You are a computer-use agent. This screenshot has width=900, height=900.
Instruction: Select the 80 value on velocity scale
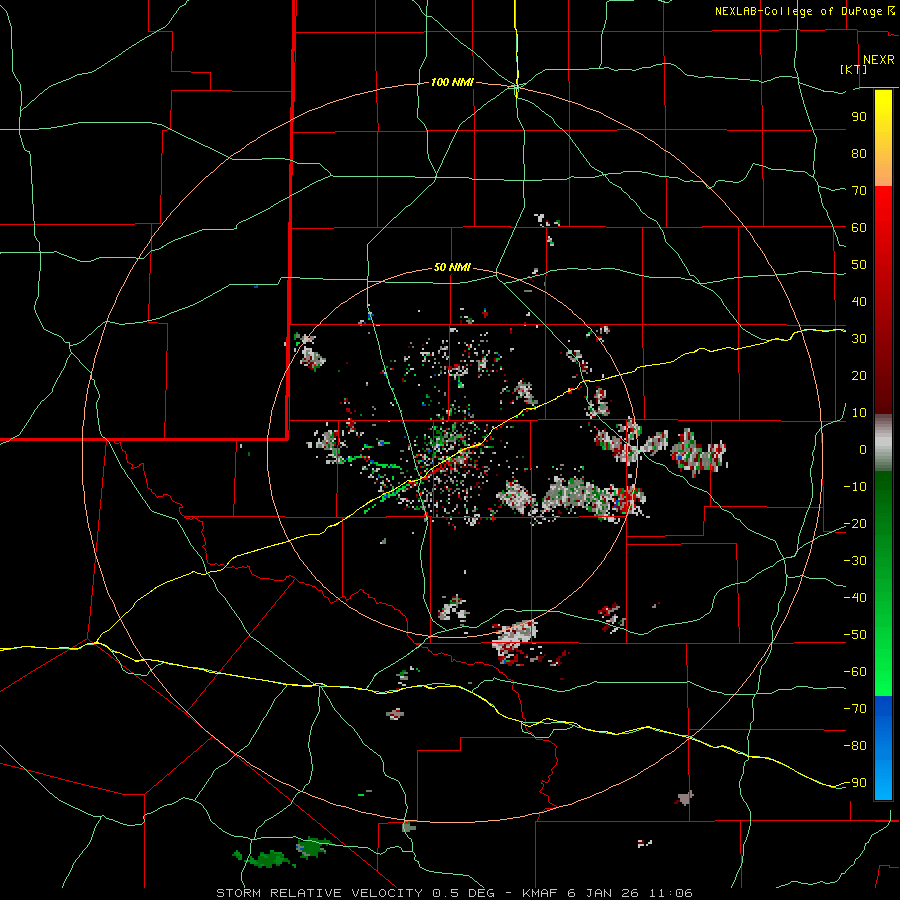pyautogui.click(x=859, y=153)
